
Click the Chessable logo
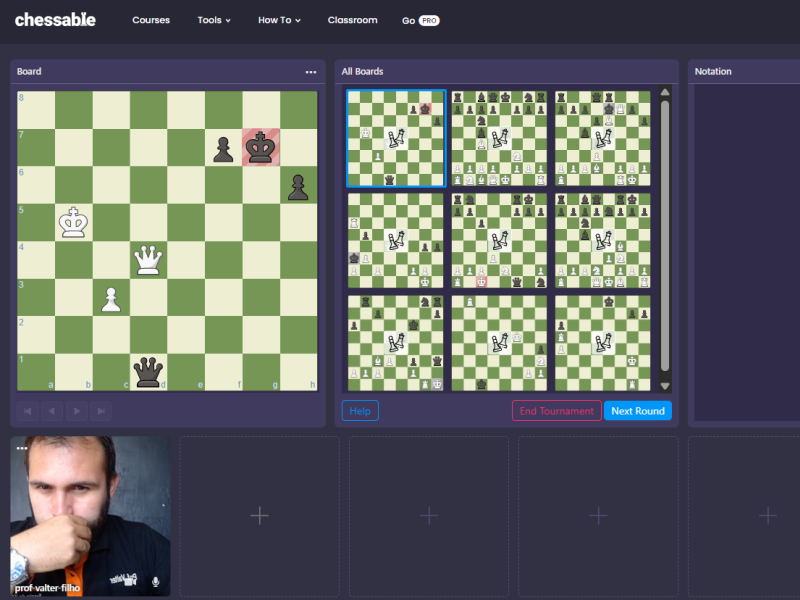[55, 20]
